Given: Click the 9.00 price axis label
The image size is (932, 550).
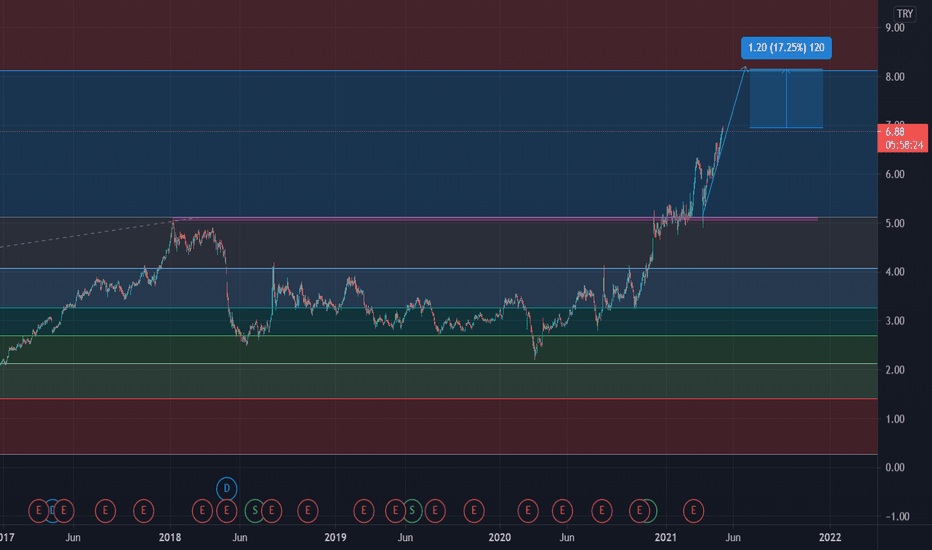Looking at the screenshot, I should pyautogui.click(x=895, y=28).
